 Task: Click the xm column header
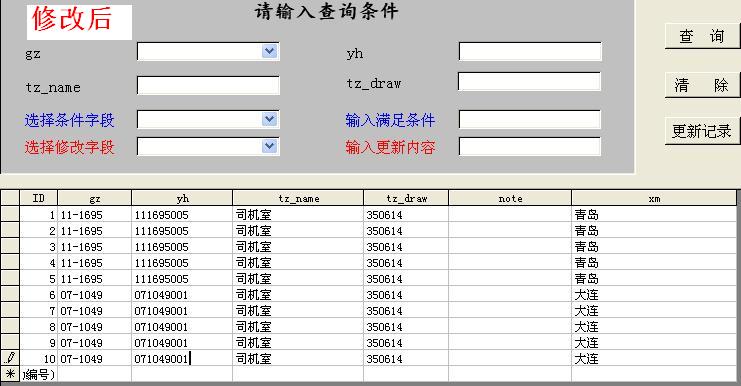pos(654,198)
